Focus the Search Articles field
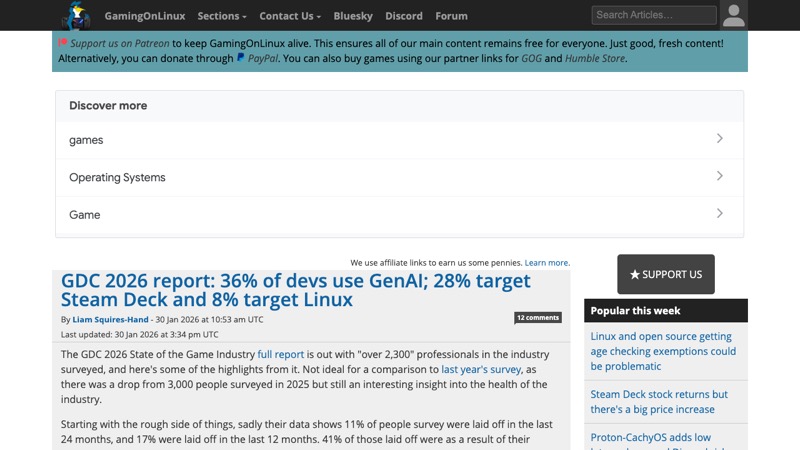The height and width of the screenshot is (450, 800). pyautogui.click(x=654, y=15)
